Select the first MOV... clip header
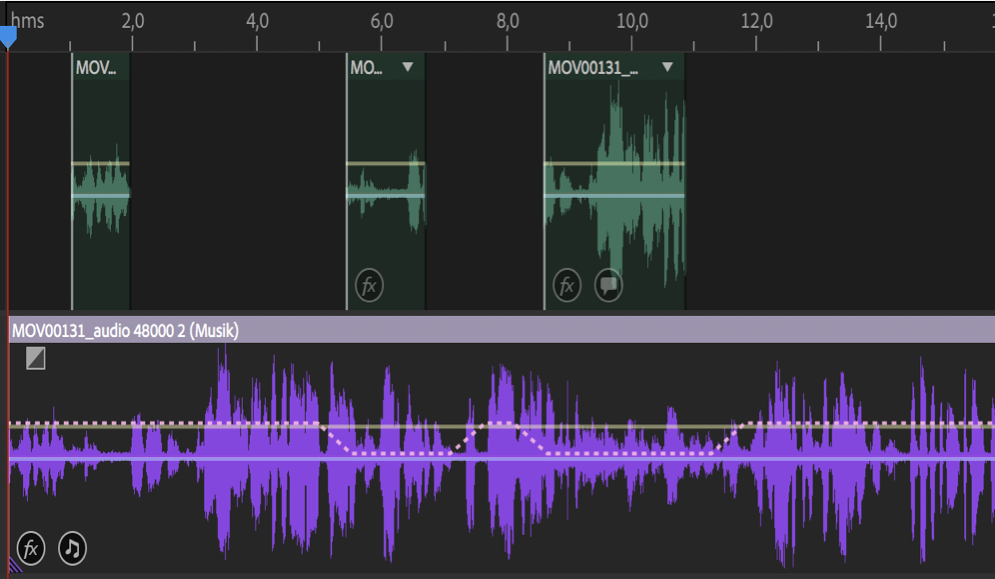The image size is (995, 579). [x=102, y=67]
